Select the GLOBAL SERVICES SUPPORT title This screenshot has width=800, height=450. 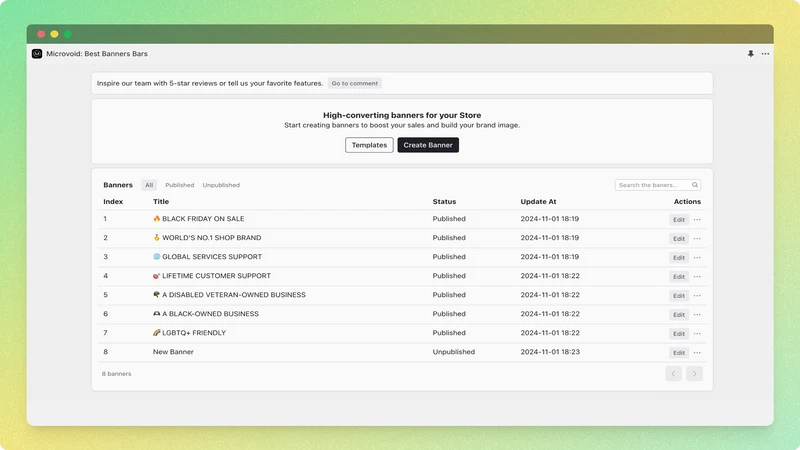tap(212, 257)
